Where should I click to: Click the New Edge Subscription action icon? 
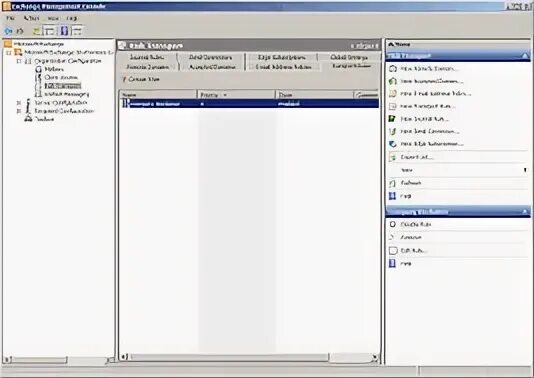click(393, 144)
